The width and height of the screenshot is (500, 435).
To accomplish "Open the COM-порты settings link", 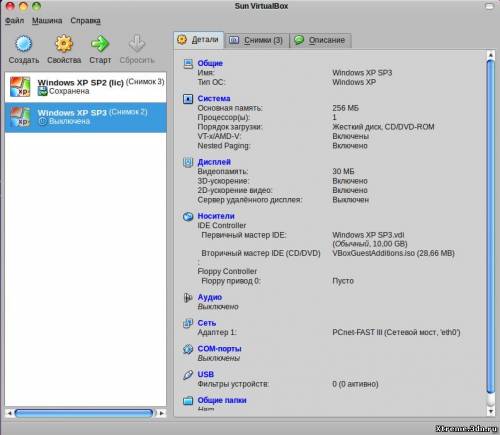I will pos(219,349).
